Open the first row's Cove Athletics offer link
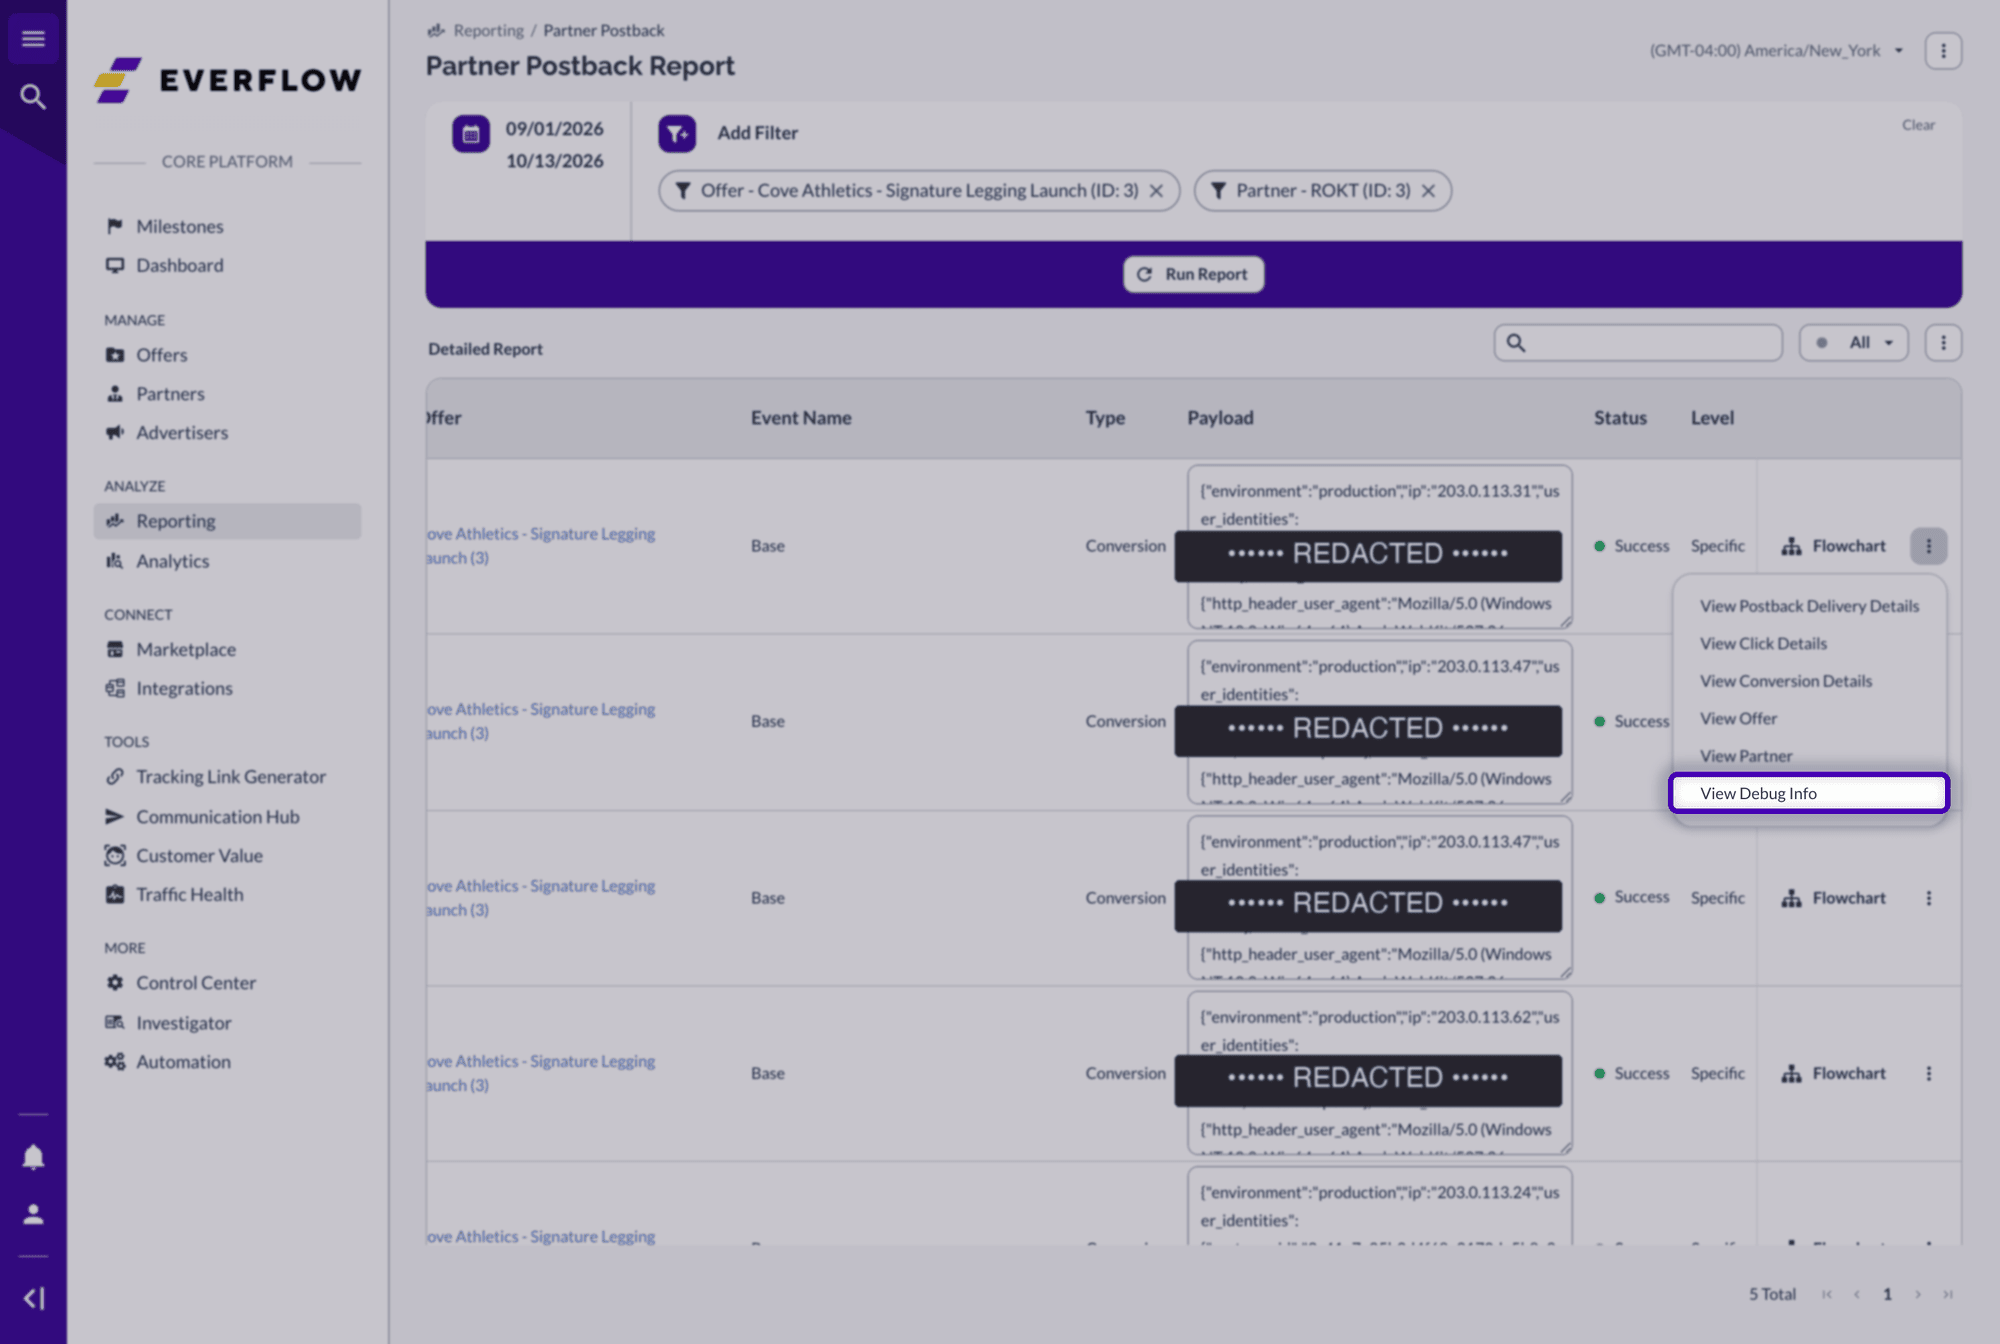The height and width of the screenshot is (1344, 2000). 541,546
